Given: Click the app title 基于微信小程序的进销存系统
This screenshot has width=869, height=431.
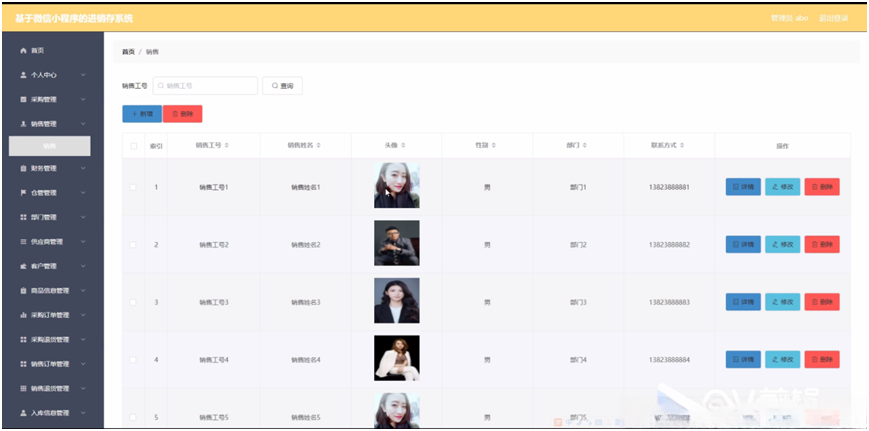Looking at the screenshot, I should pyautogui.click(x=74, y=19).
